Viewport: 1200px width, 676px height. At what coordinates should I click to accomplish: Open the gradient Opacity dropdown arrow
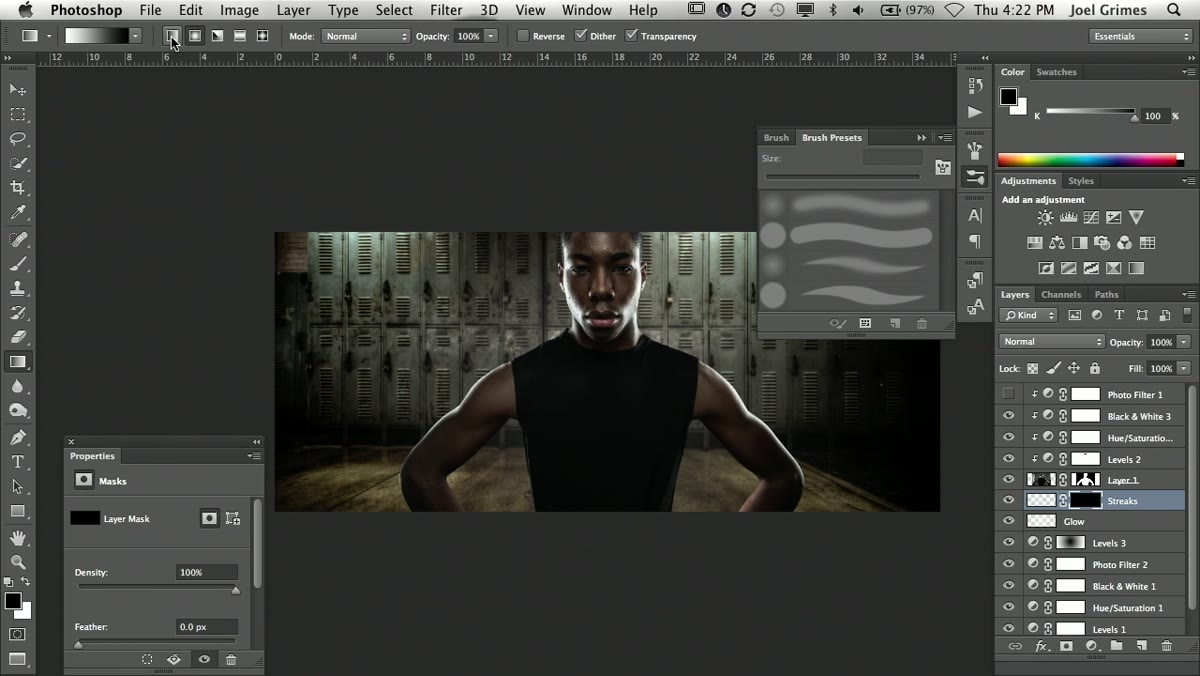(x=491, y=36)
